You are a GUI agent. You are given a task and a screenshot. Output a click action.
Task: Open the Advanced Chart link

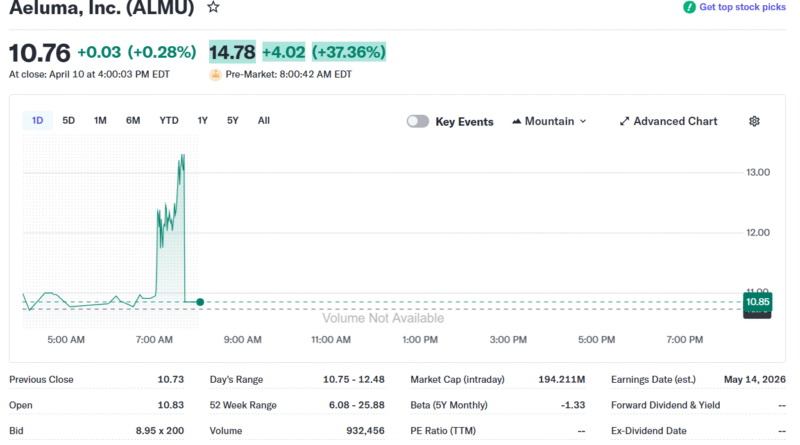tap(668, 121)
